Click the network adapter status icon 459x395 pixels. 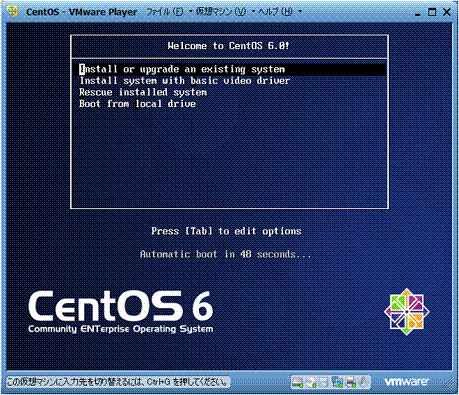[x=337, y=382]
